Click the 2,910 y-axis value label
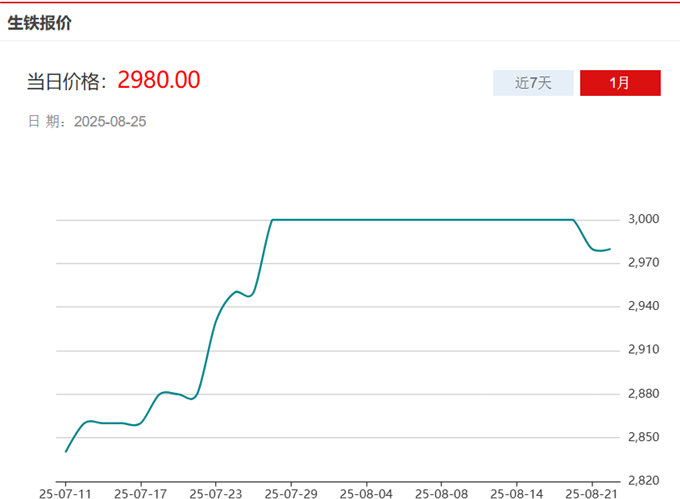 [644, 350]
